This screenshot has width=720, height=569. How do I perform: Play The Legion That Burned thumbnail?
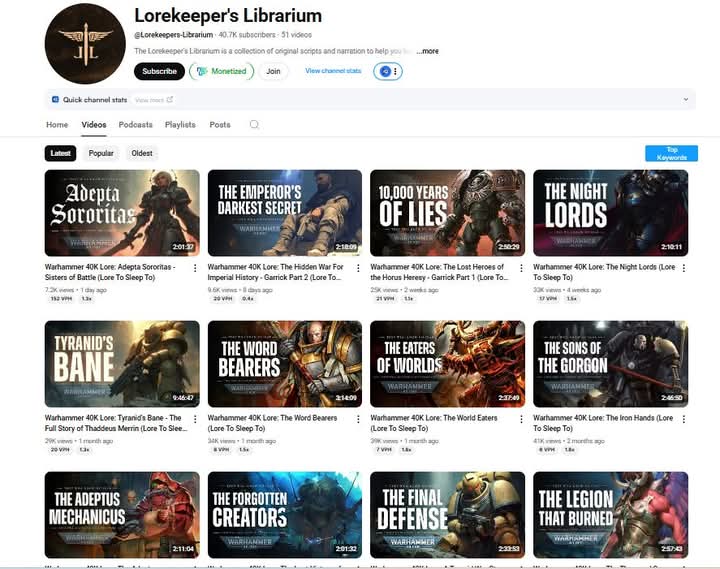coord(611,515)
